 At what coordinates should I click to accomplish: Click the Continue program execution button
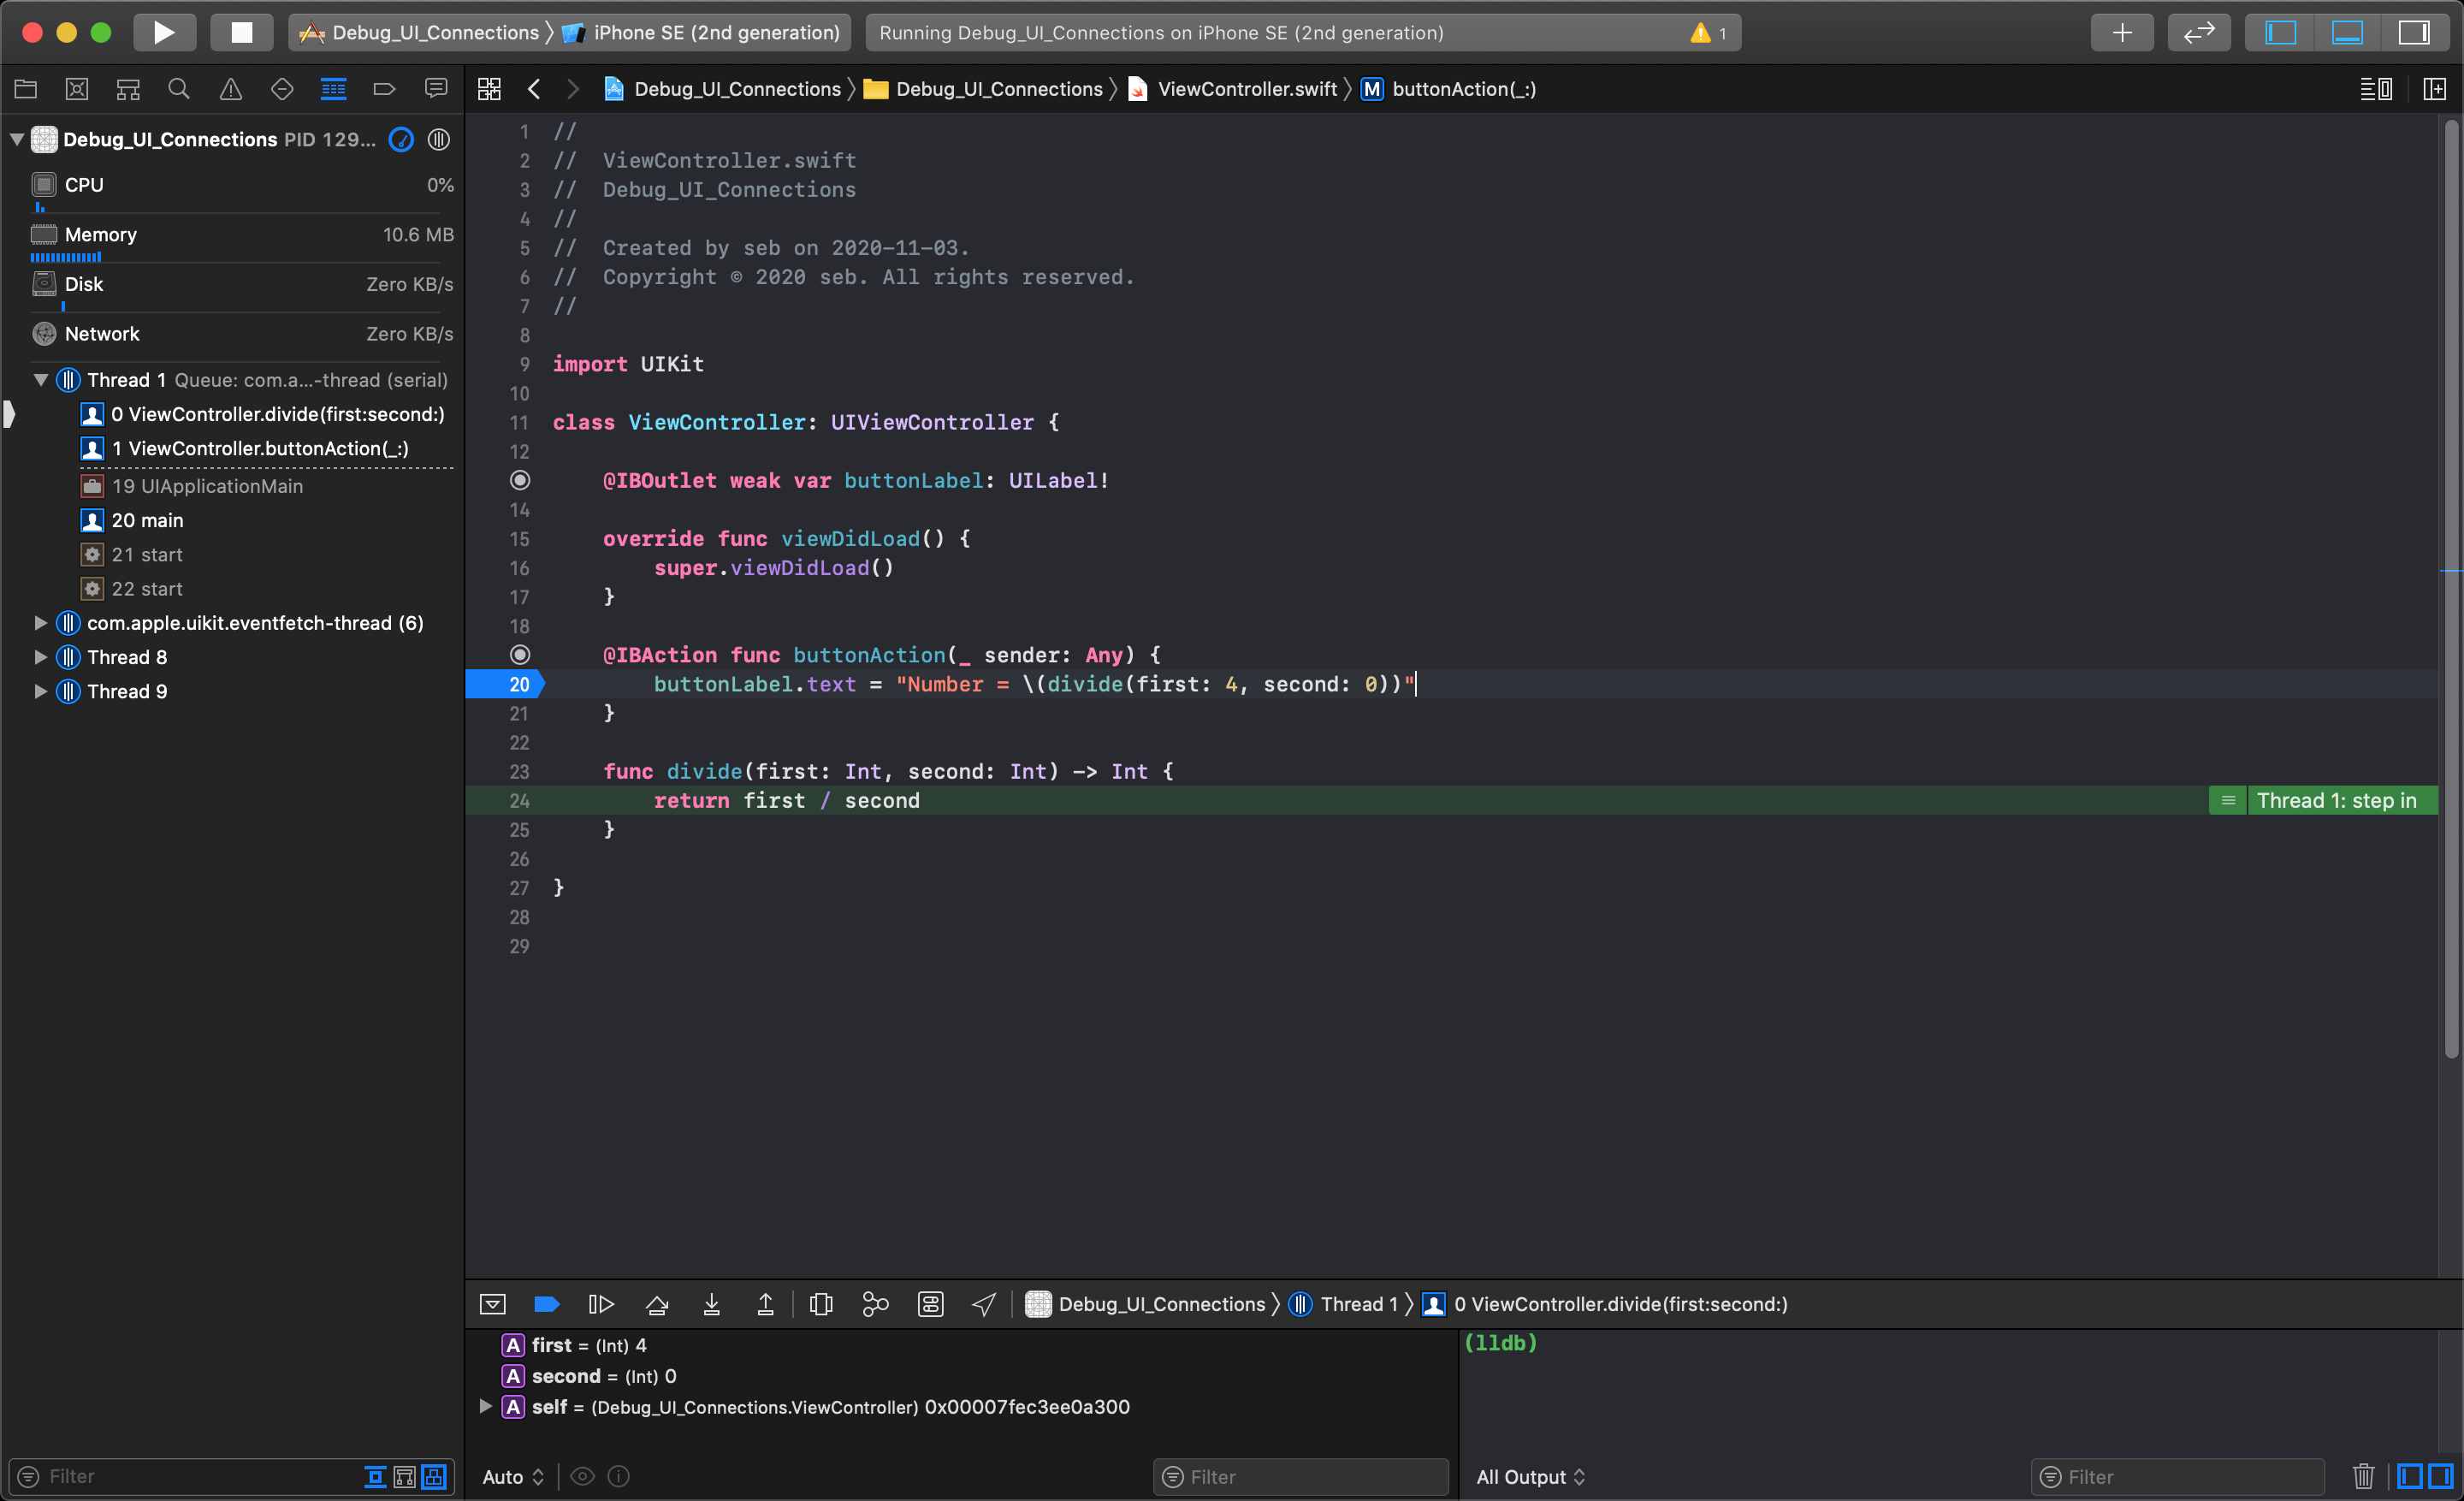pyautogui.click(x=548, y=1304)
